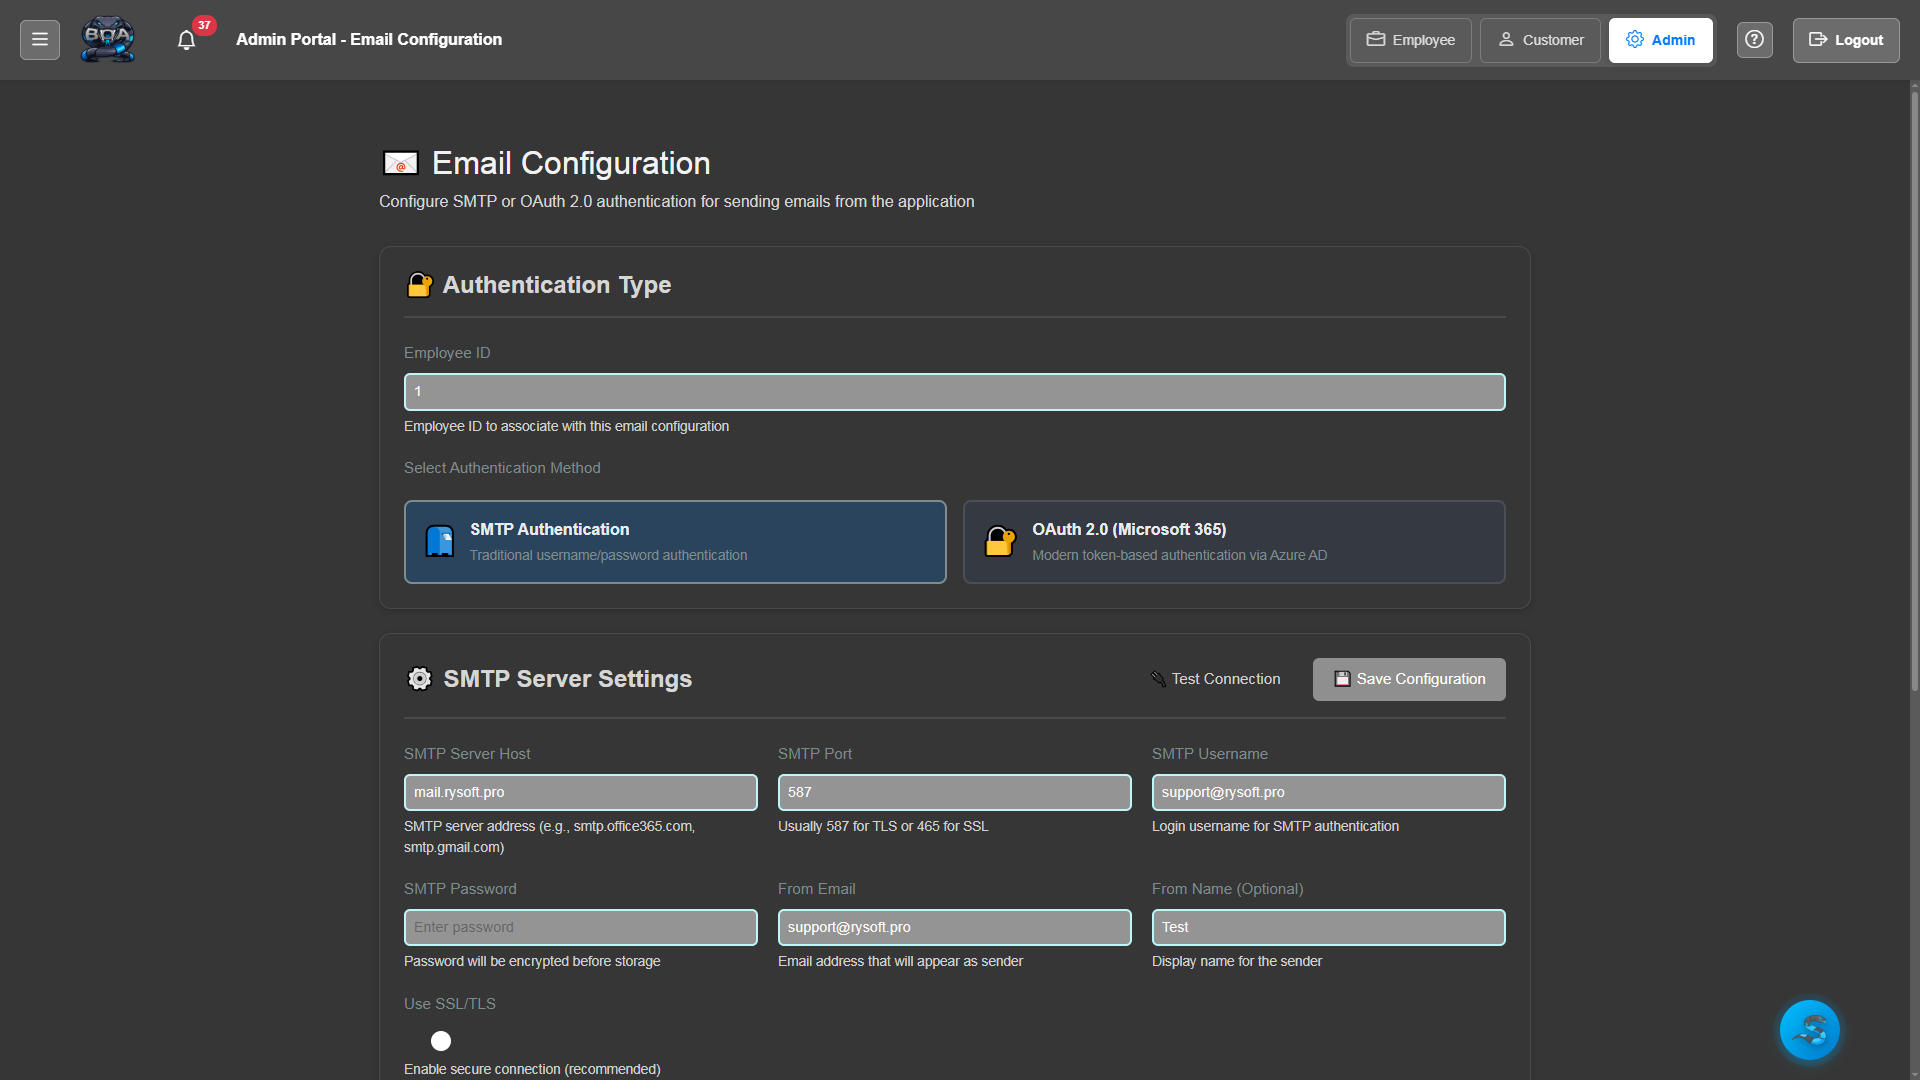Select SMTP Authentication method
Image resolution: width=1920 pixels, height=1080 pixels.
[x=675, y=541]
